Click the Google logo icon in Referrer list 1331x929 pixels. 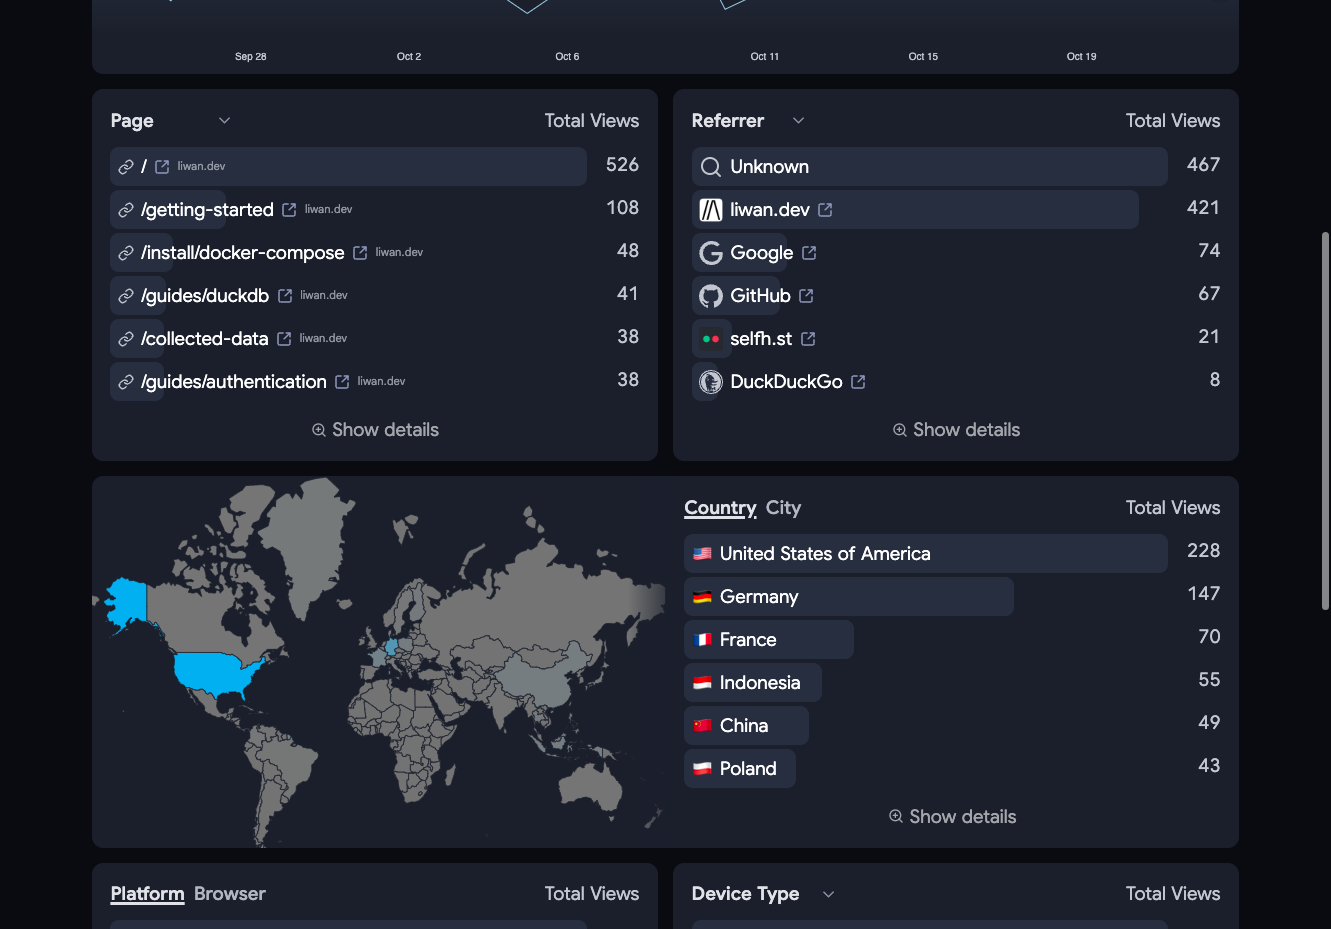point(711,253)
